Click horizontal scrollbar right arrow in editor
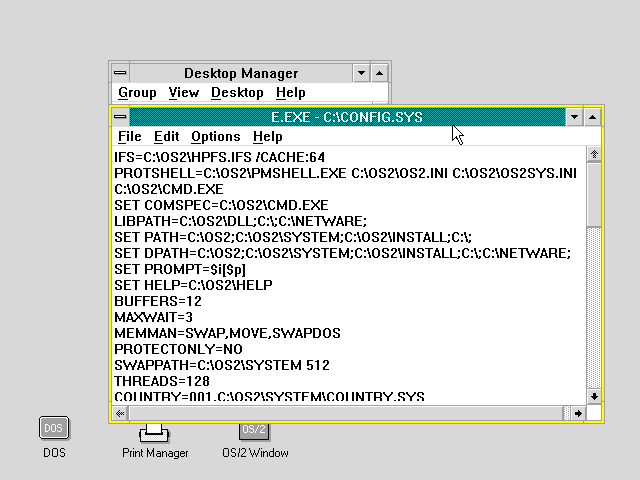Viewport: 640px width, 480px height. click(578, 413)
